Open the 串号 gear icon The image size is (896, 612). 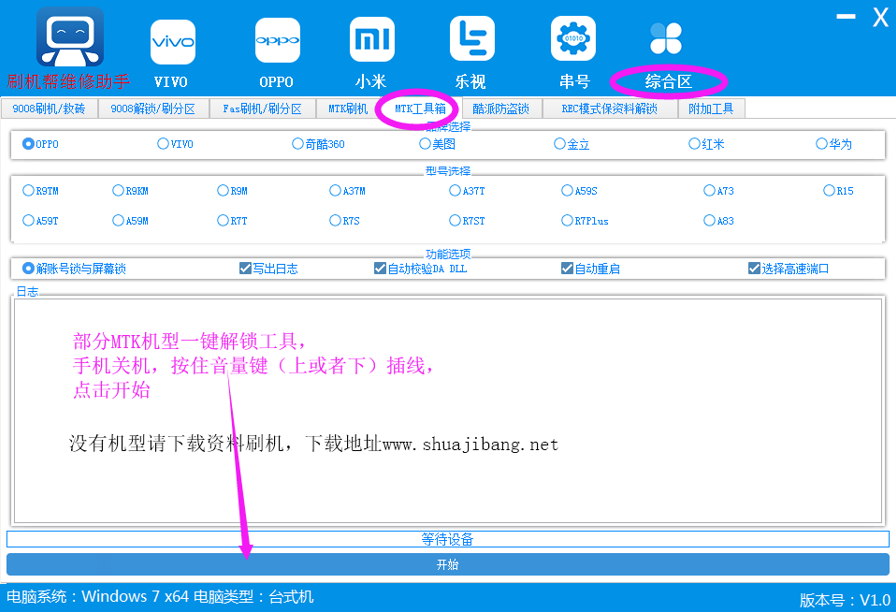point(573,38)
